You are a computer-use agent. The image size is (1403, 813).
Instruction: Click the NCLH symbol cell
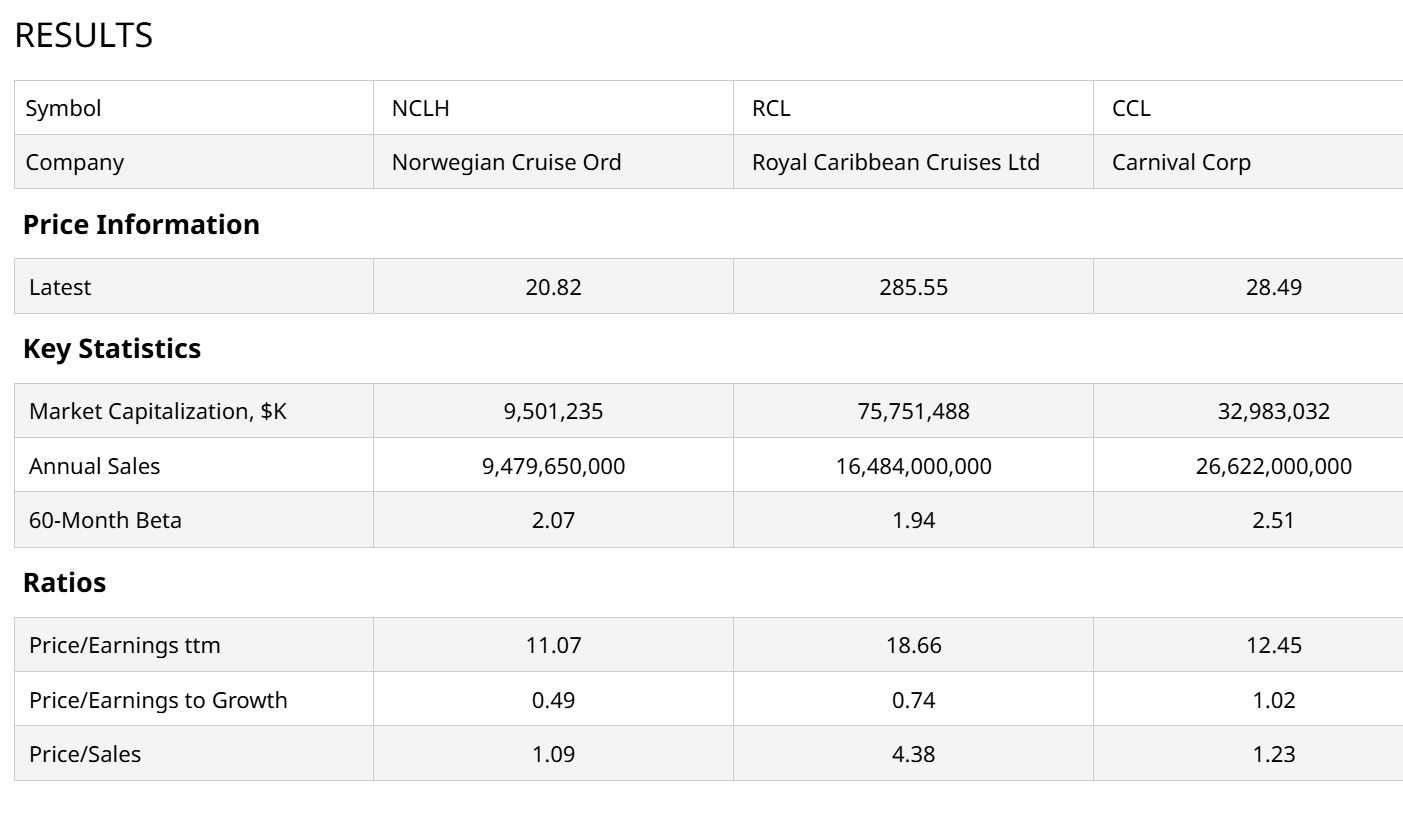(x=421, y=108)
